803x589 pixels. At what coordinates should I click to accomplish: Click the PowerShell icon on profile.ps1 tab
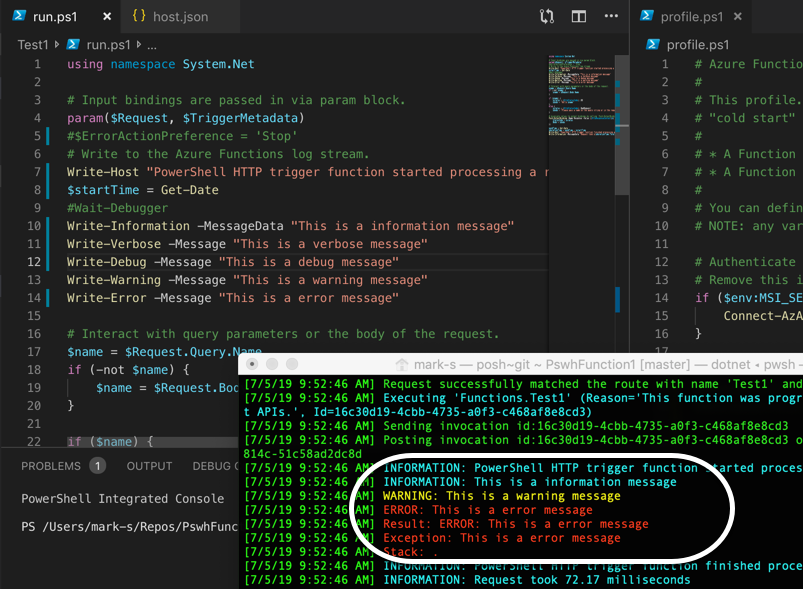pyautogui.click(x=647, y=15)
